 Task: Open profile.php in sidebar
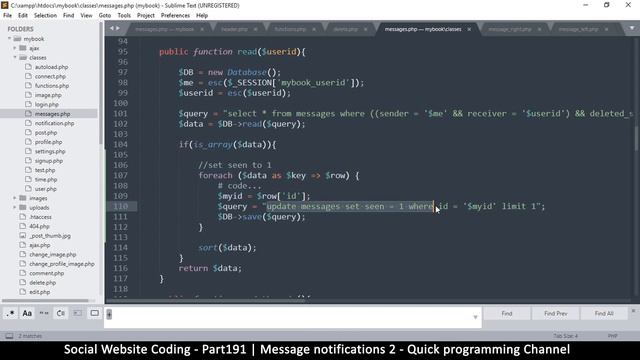coord(48,142)
